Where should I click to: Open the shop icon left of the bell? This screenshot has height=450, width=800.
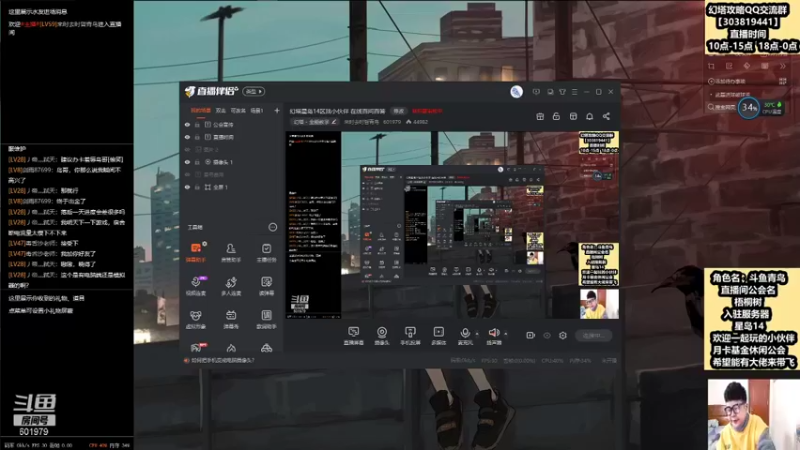point(573,116)
